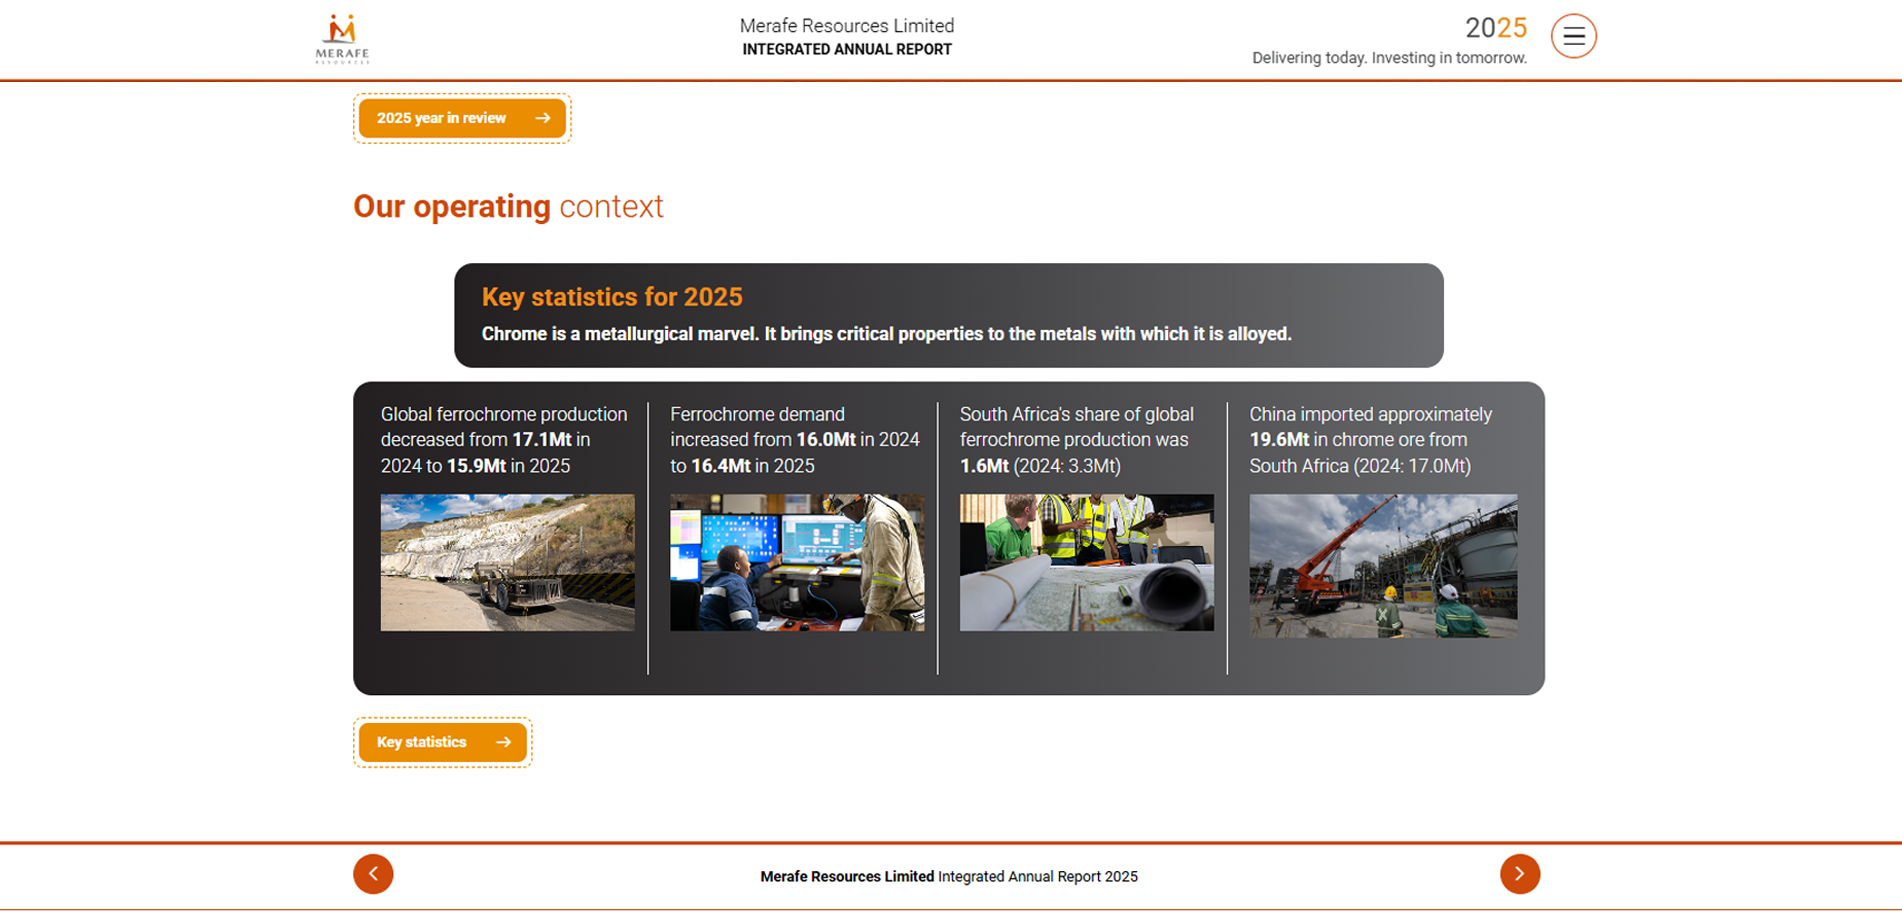Open the hamburger menu icon
1902x917 pixels.
[x=1573, y=36]
